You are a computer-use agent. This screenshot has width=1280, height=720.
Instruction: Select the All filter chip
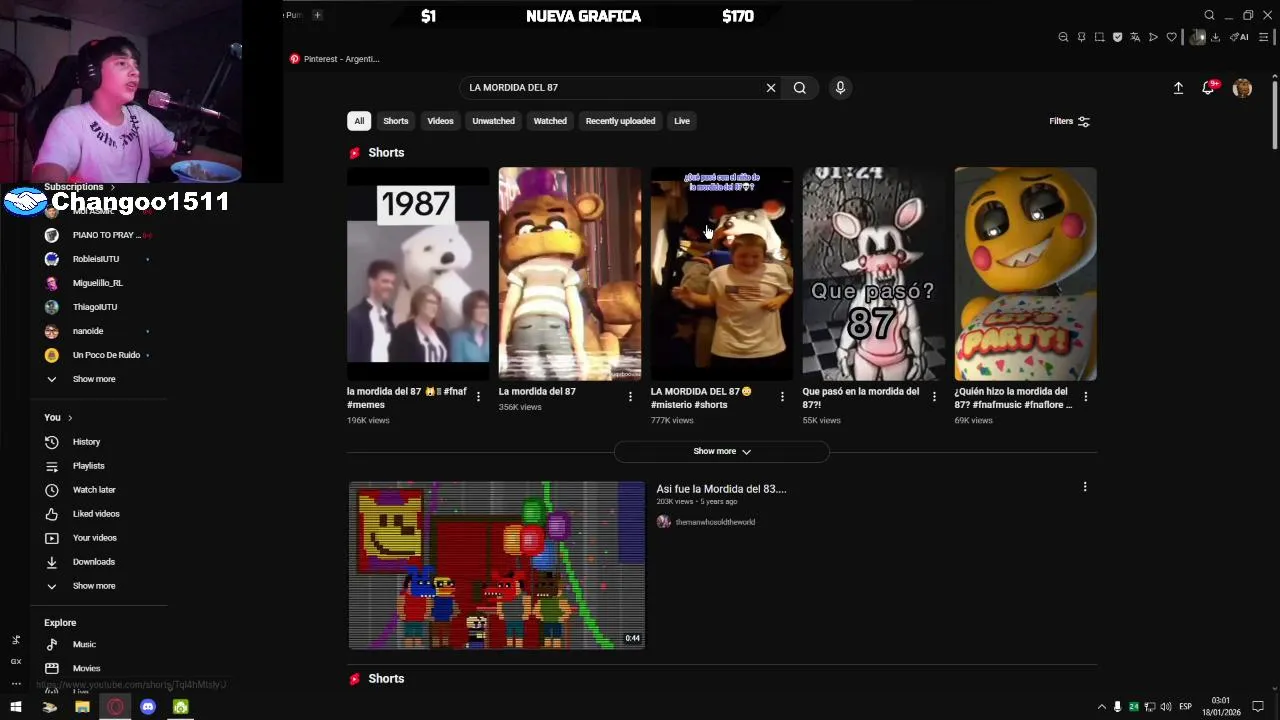tap(359, 121)
